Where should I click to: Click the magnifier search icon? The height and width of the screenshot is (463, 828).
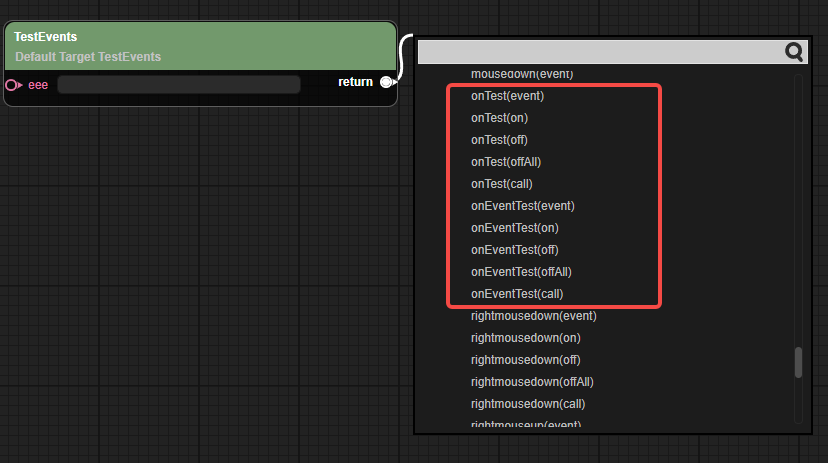(795, 52)
